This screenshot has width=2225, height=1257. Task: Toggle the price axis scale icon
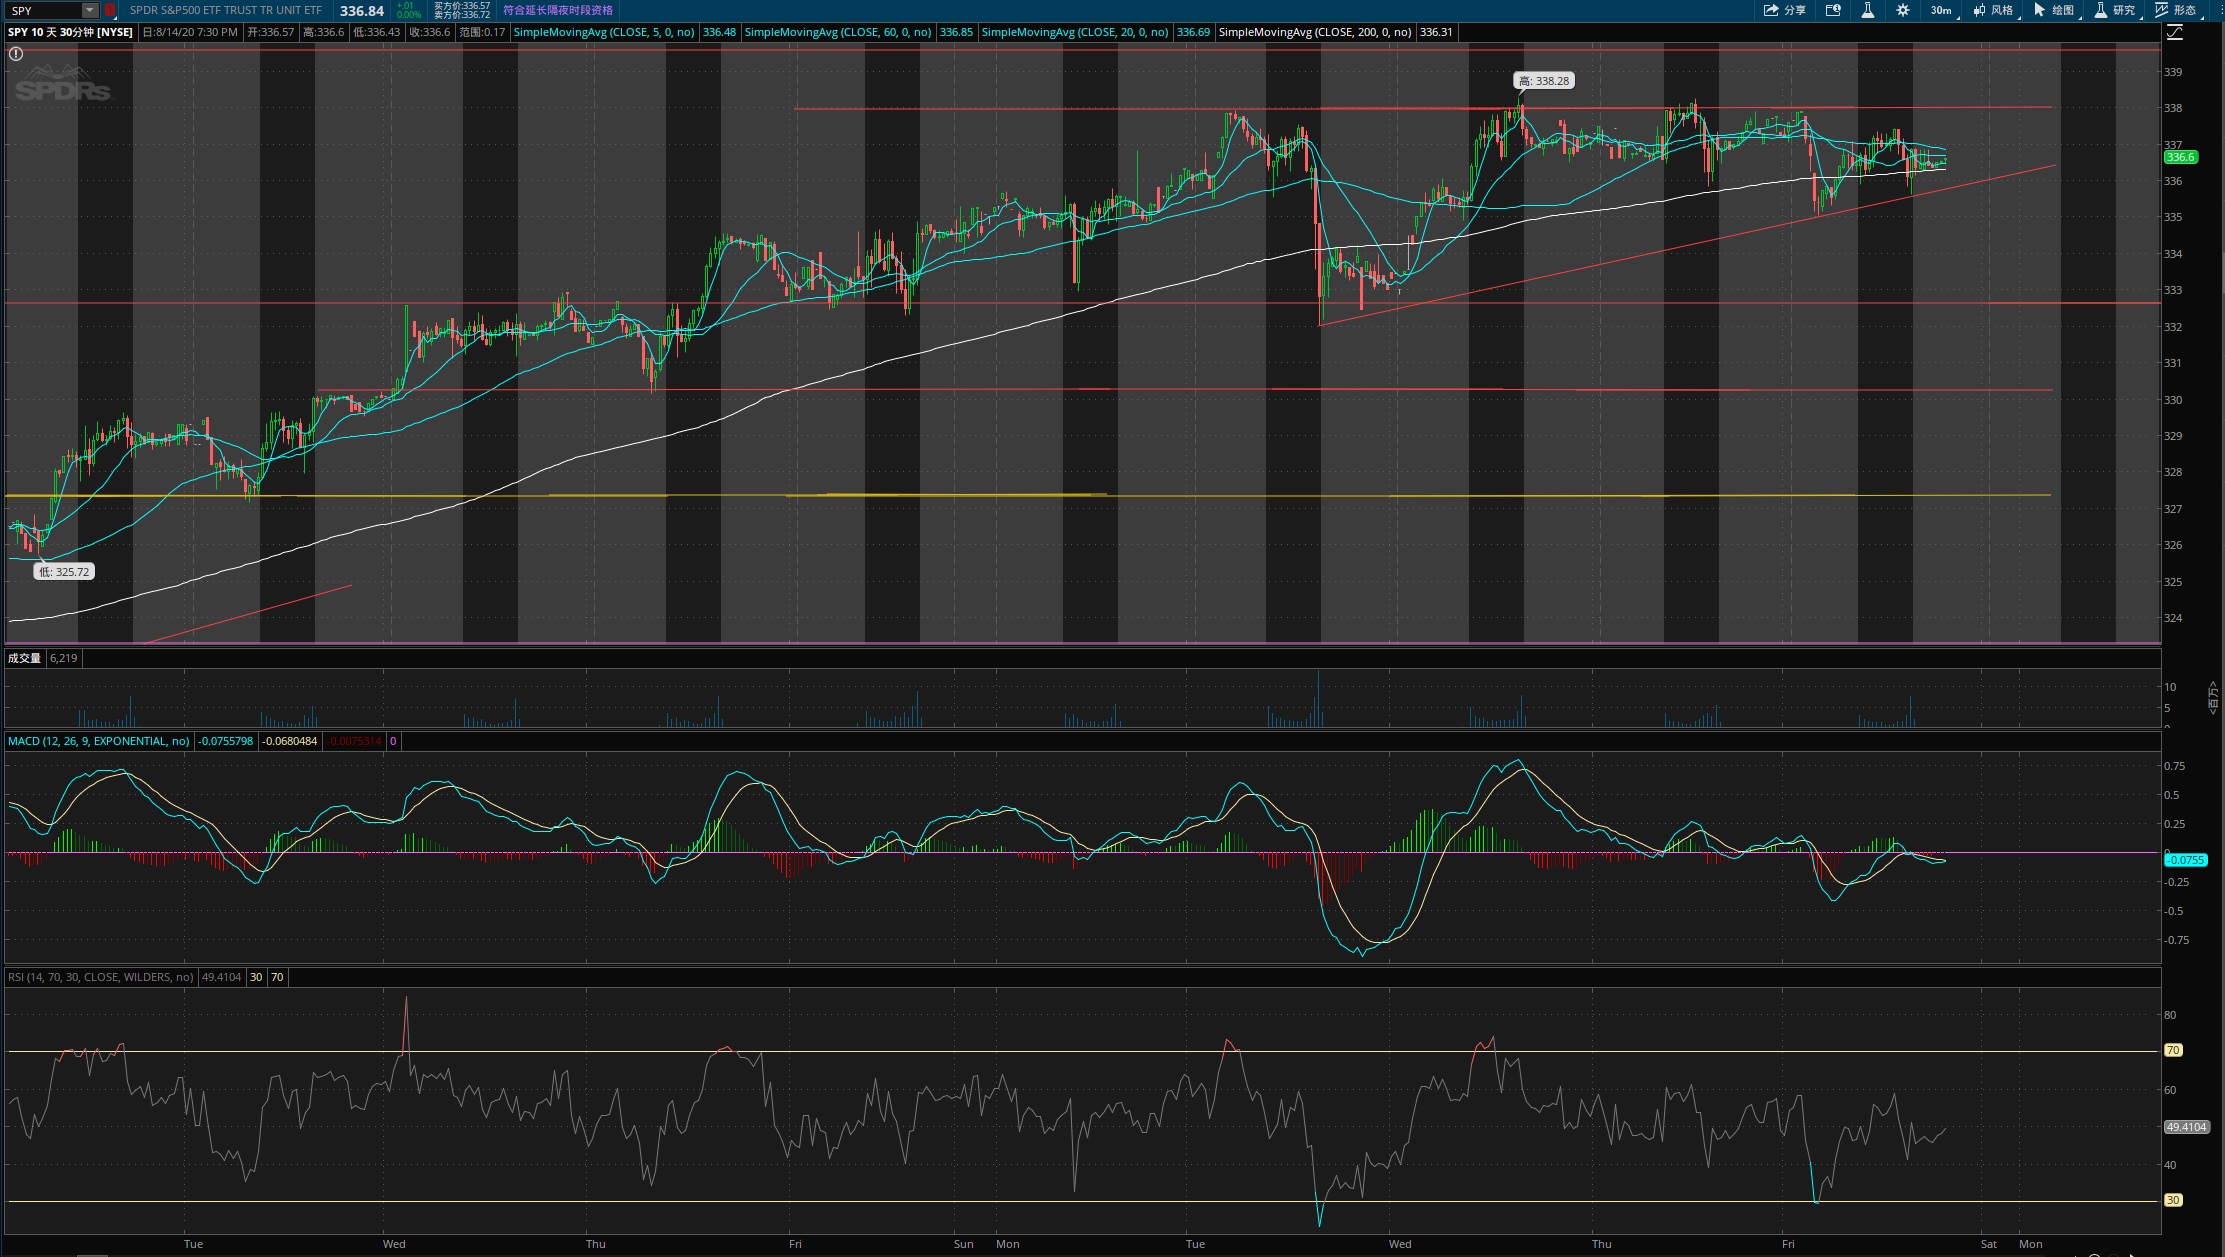[2174, 32]
